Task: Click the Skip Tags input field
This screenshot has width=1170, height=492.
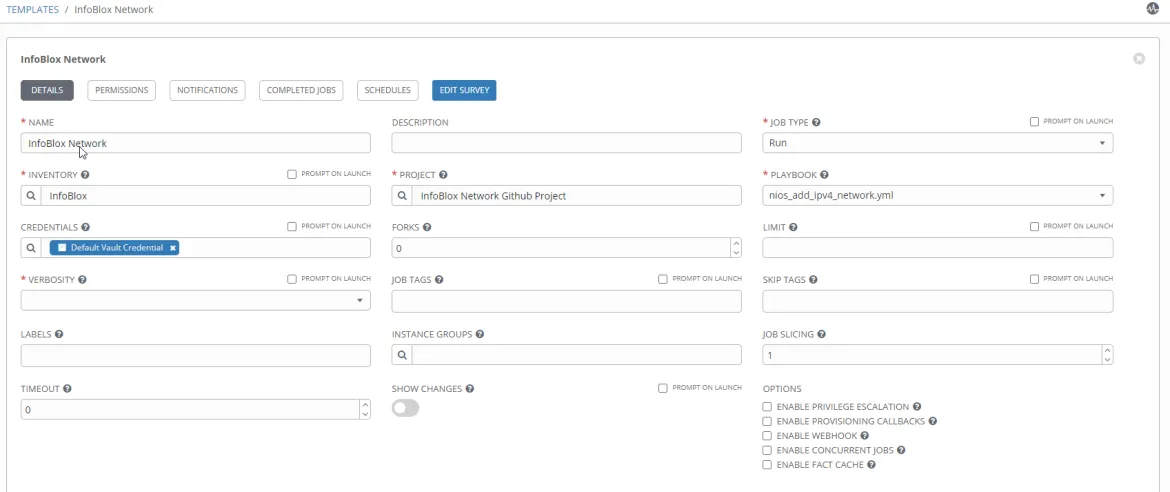Action: click(937, 301)
